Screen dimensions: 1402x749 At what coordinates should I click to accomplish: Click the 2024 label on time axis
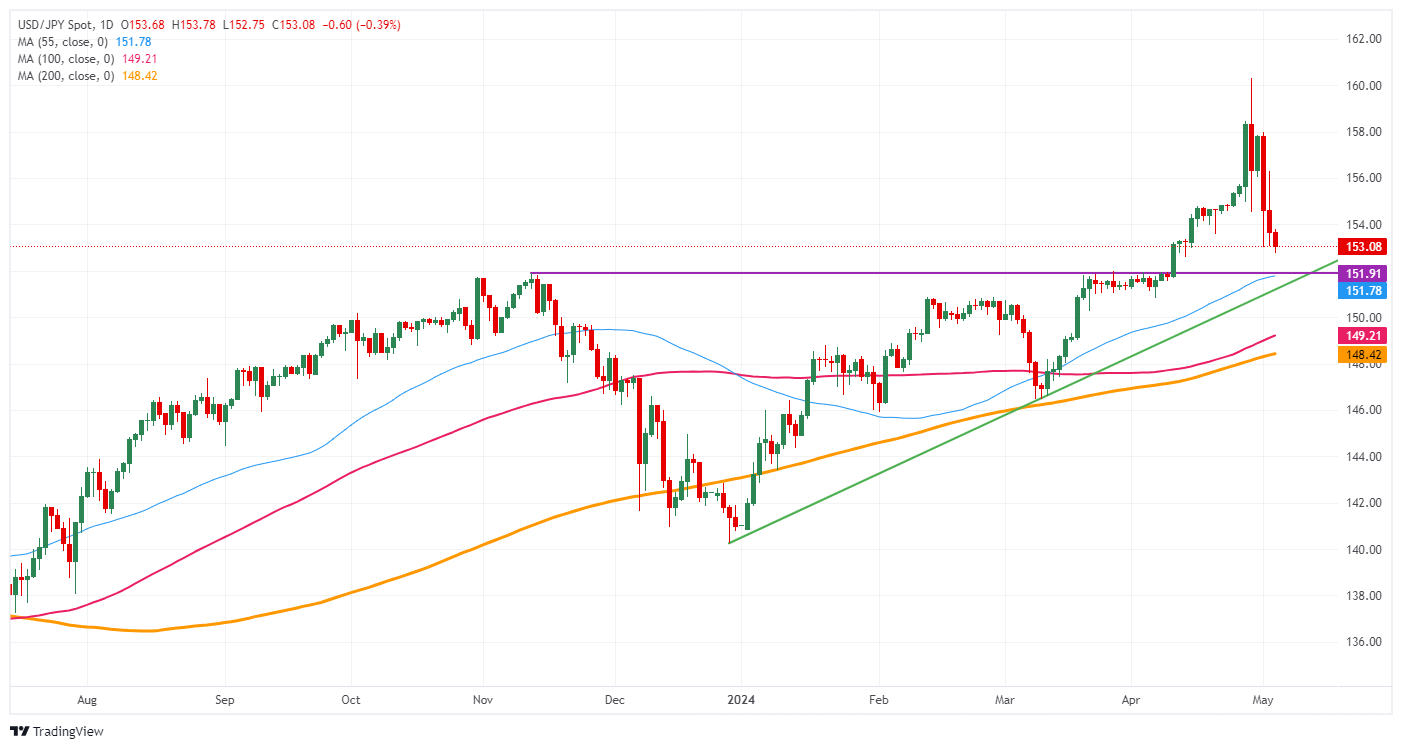click(741, 701)
